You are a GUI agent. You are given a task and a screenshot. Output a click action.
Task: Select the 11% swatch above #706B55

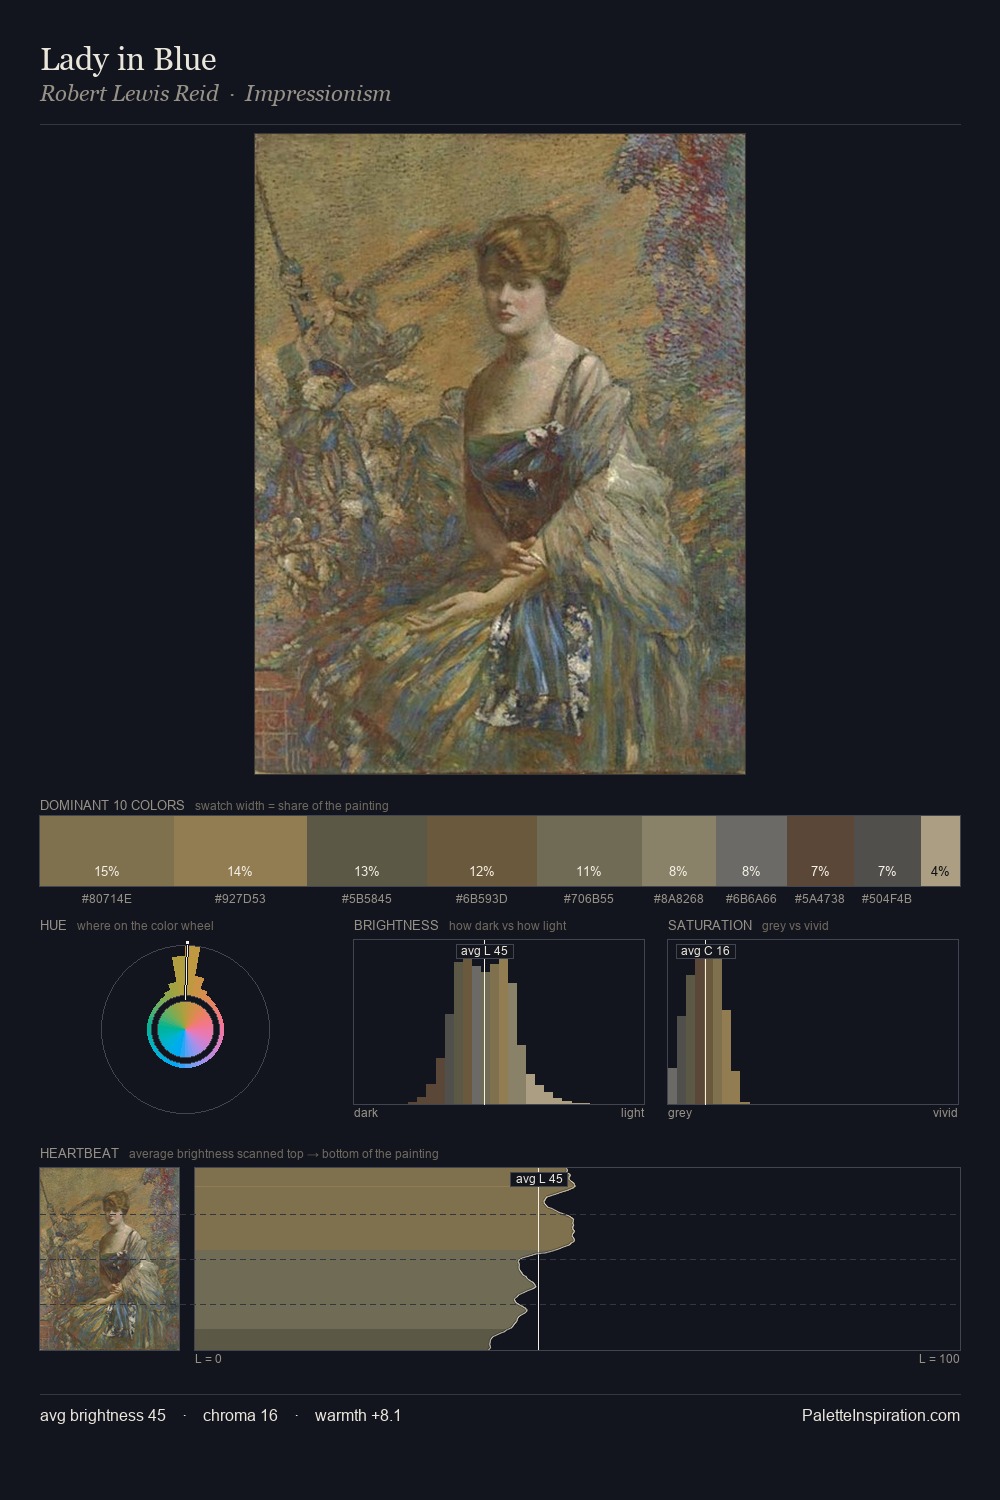click(589, 851)
